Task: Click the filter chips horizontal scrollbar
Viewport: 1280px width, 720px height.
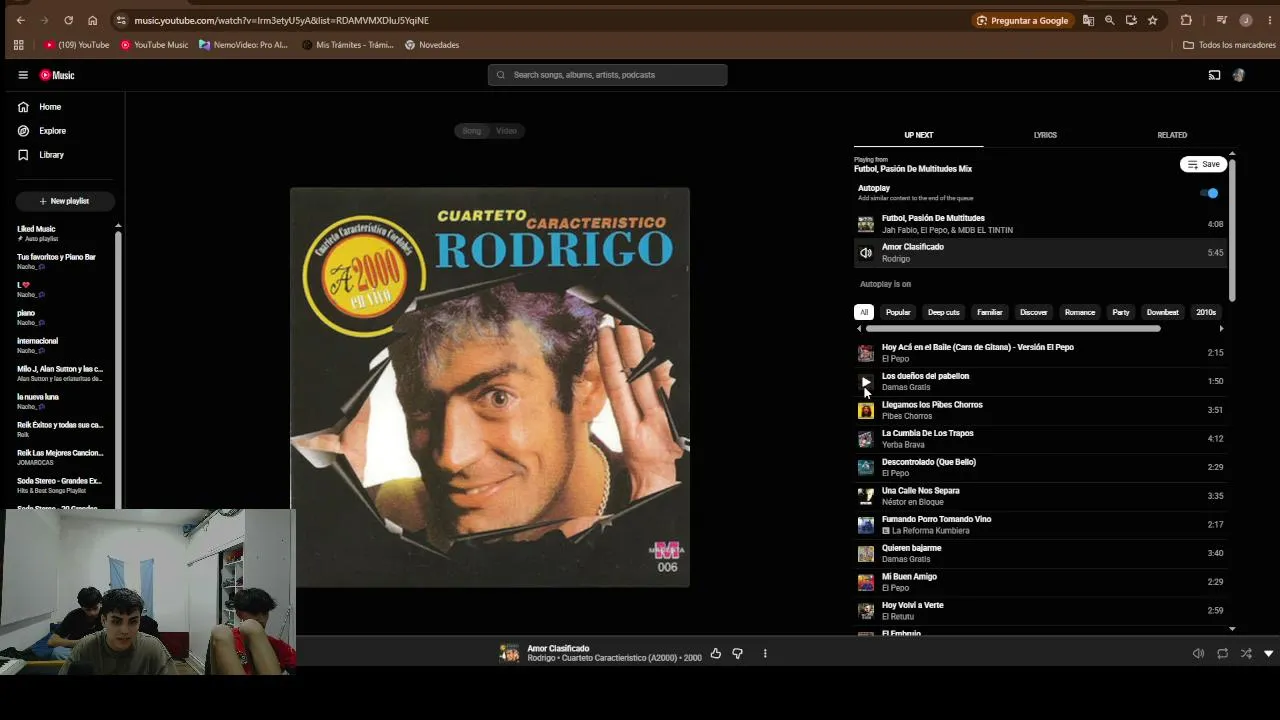Action: point(1013,328)
